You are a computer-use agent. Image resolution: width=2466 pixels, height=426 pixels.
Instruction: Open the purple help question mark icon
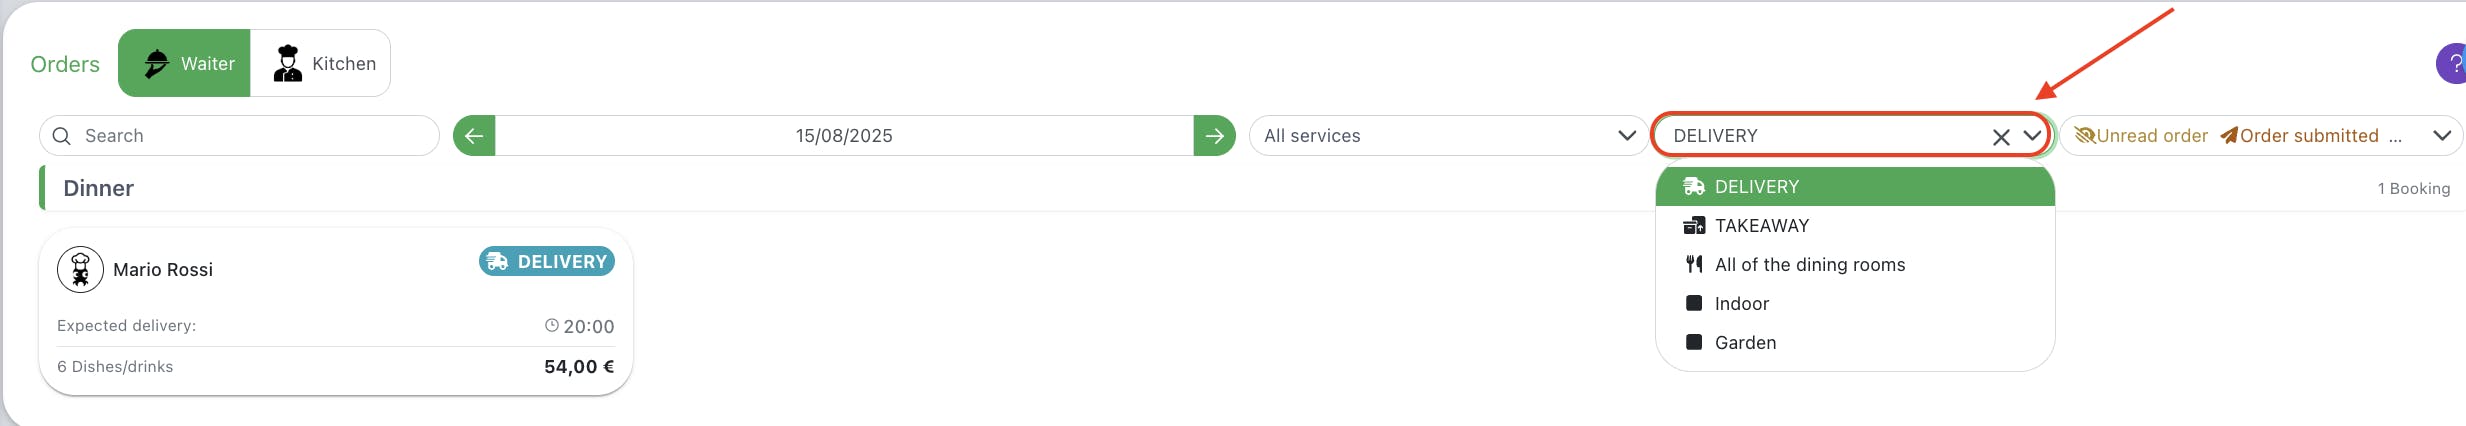pyautogui.click(x=2452, y=64)
